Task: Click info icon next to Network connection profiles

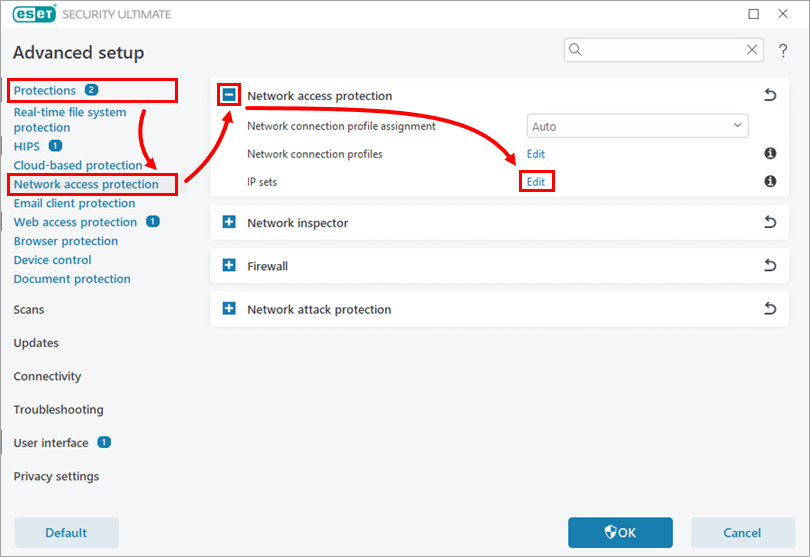Action: [x=770, y=154]
